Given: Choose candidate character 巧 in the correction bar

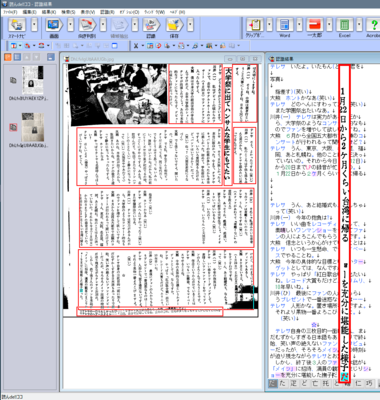Looking at the screenshot, I should (369, 383).
